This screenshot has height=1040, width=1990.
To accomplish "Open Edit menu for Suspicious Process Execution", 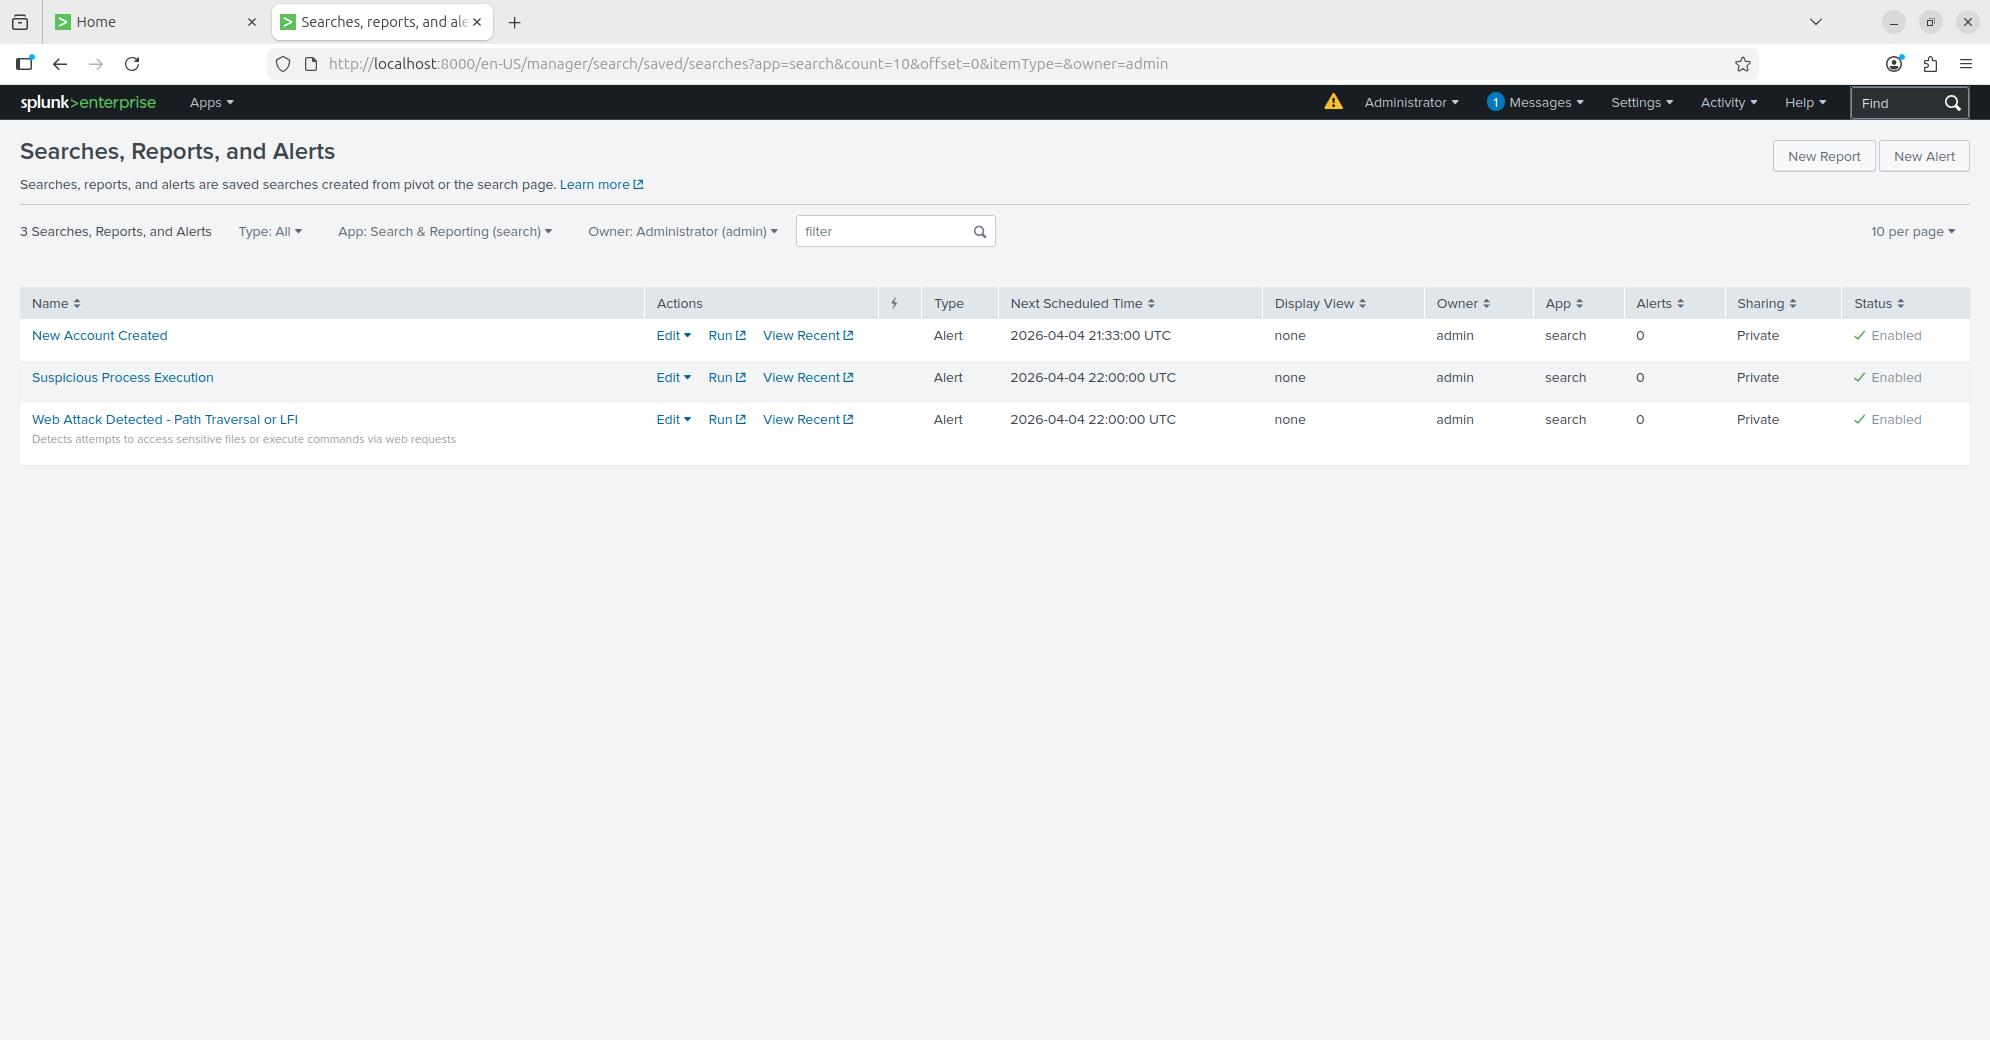I will pyautogui.click(x=674, y=378).
